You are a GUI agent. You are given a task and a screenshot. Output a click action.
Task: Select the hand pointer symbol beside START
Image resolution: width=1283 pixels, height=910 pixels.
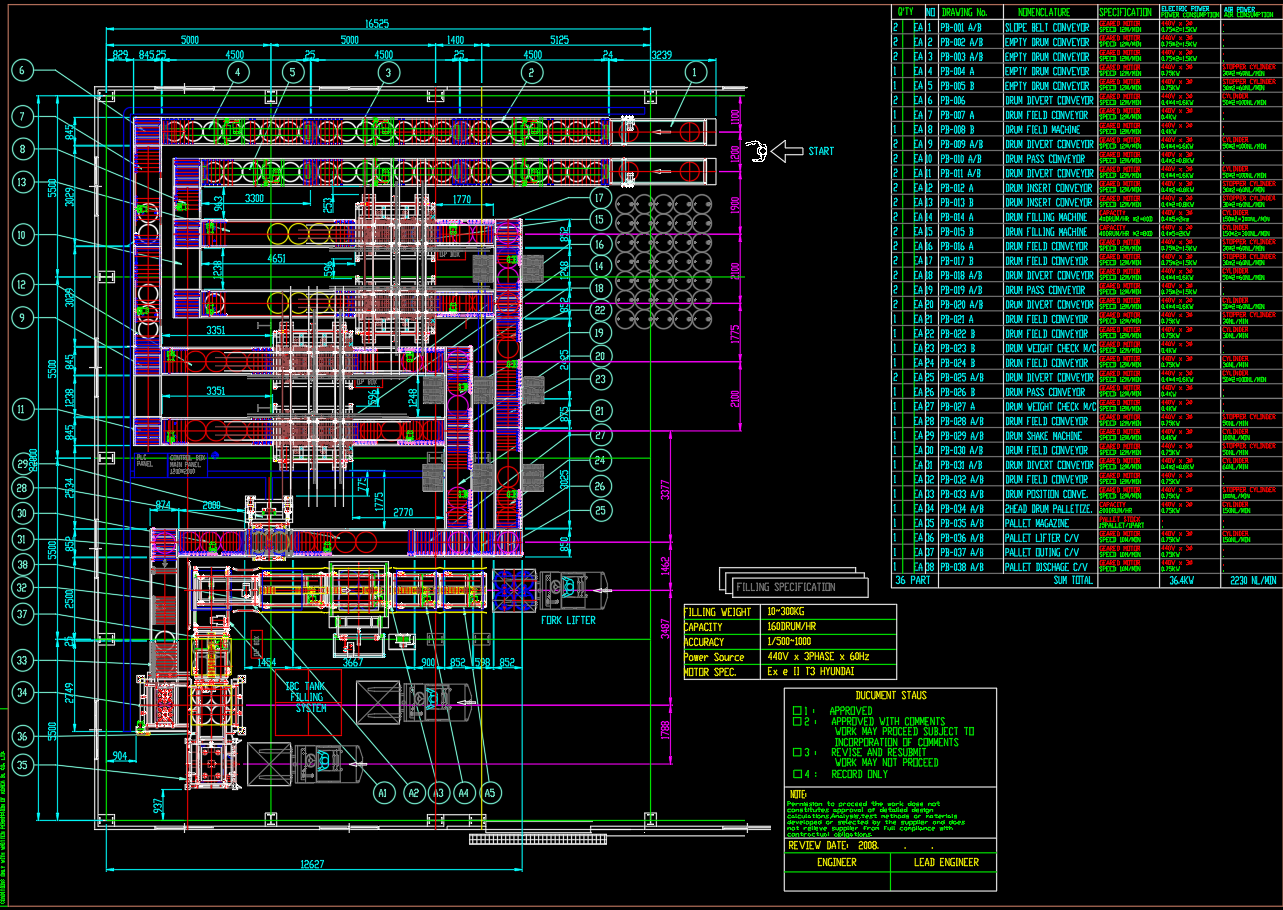760,151
